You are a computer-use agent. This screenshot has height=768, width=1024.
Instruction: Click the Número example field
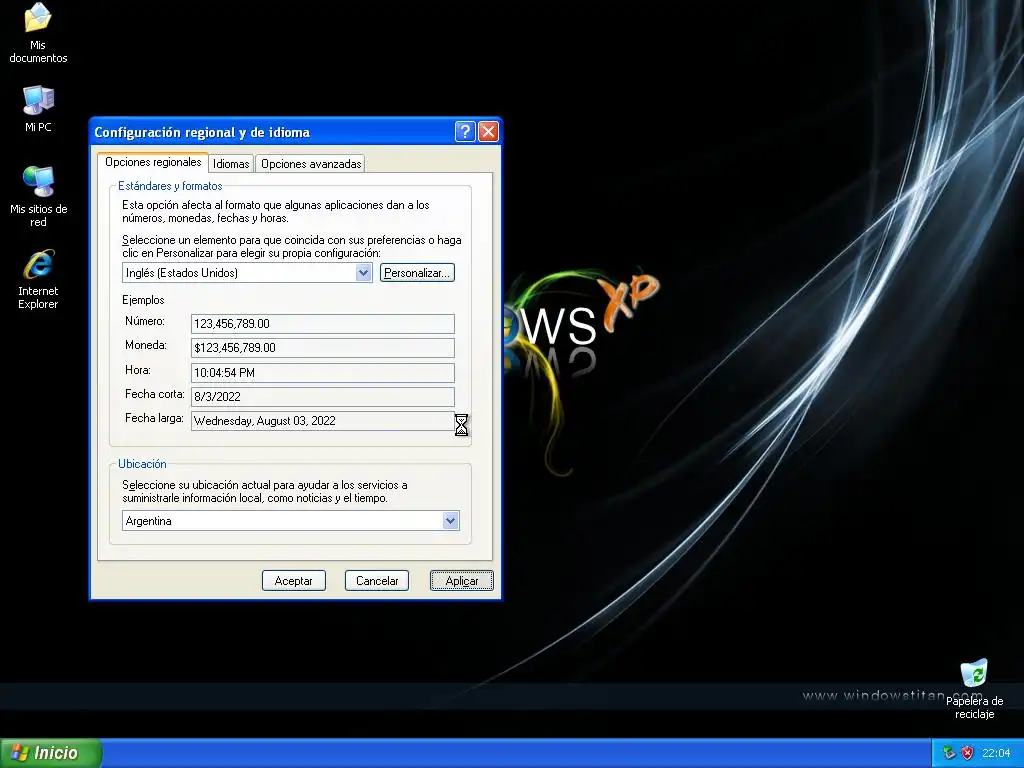pos(323,324)
